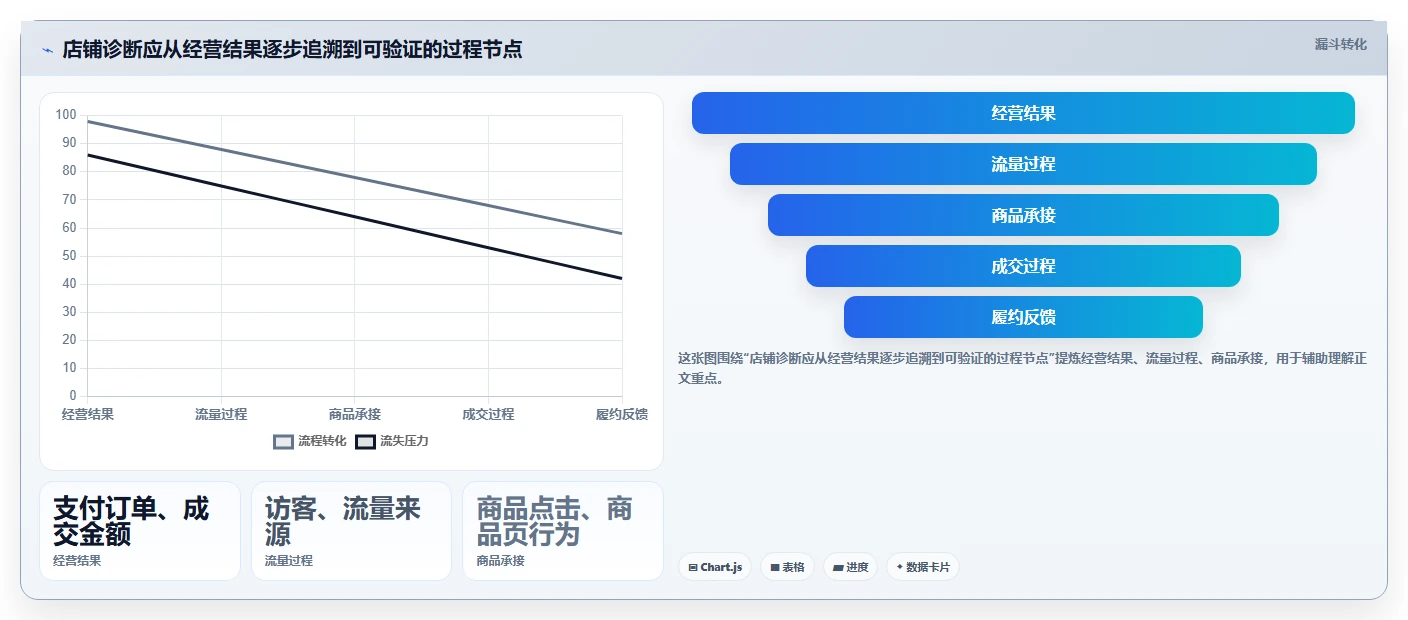This screenshot has height=620, width=1408.
Task: Click the y-axis value 50
Action: tap(69, 256)
